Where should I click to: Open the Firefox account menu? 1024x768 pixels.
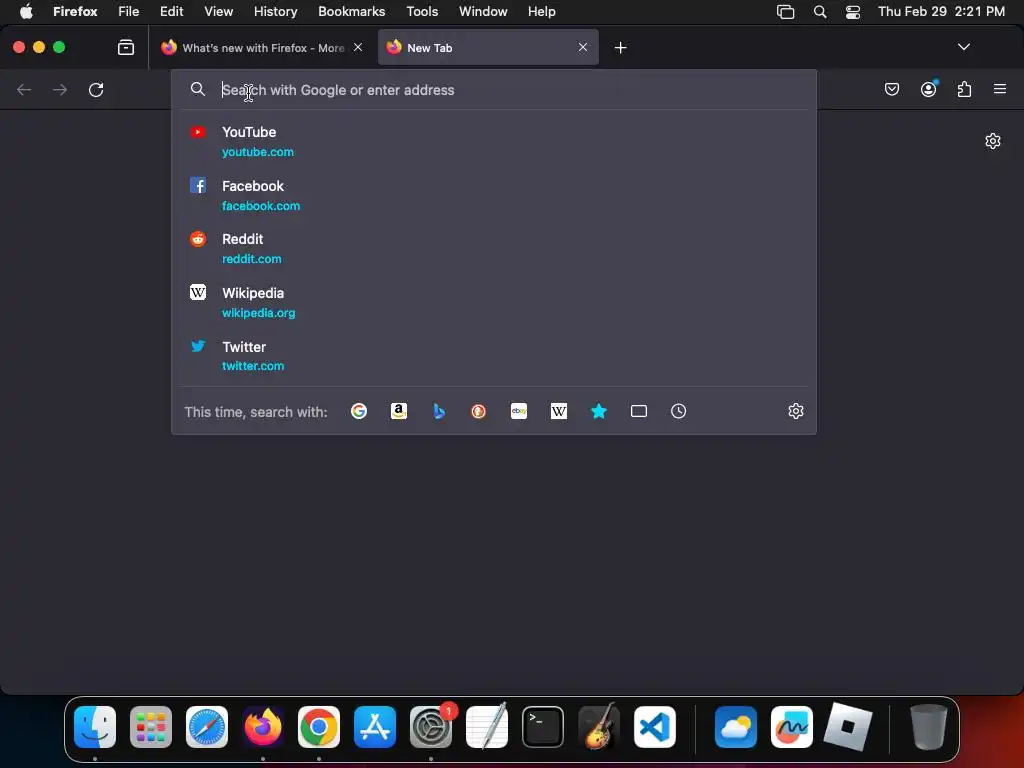(928, 89)
